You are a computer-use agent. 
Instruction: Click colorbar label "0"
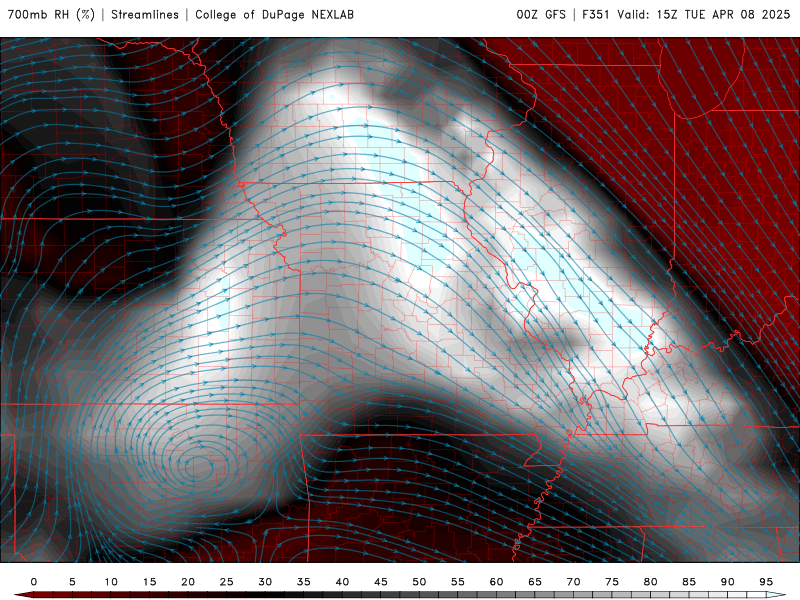point(34,582)
